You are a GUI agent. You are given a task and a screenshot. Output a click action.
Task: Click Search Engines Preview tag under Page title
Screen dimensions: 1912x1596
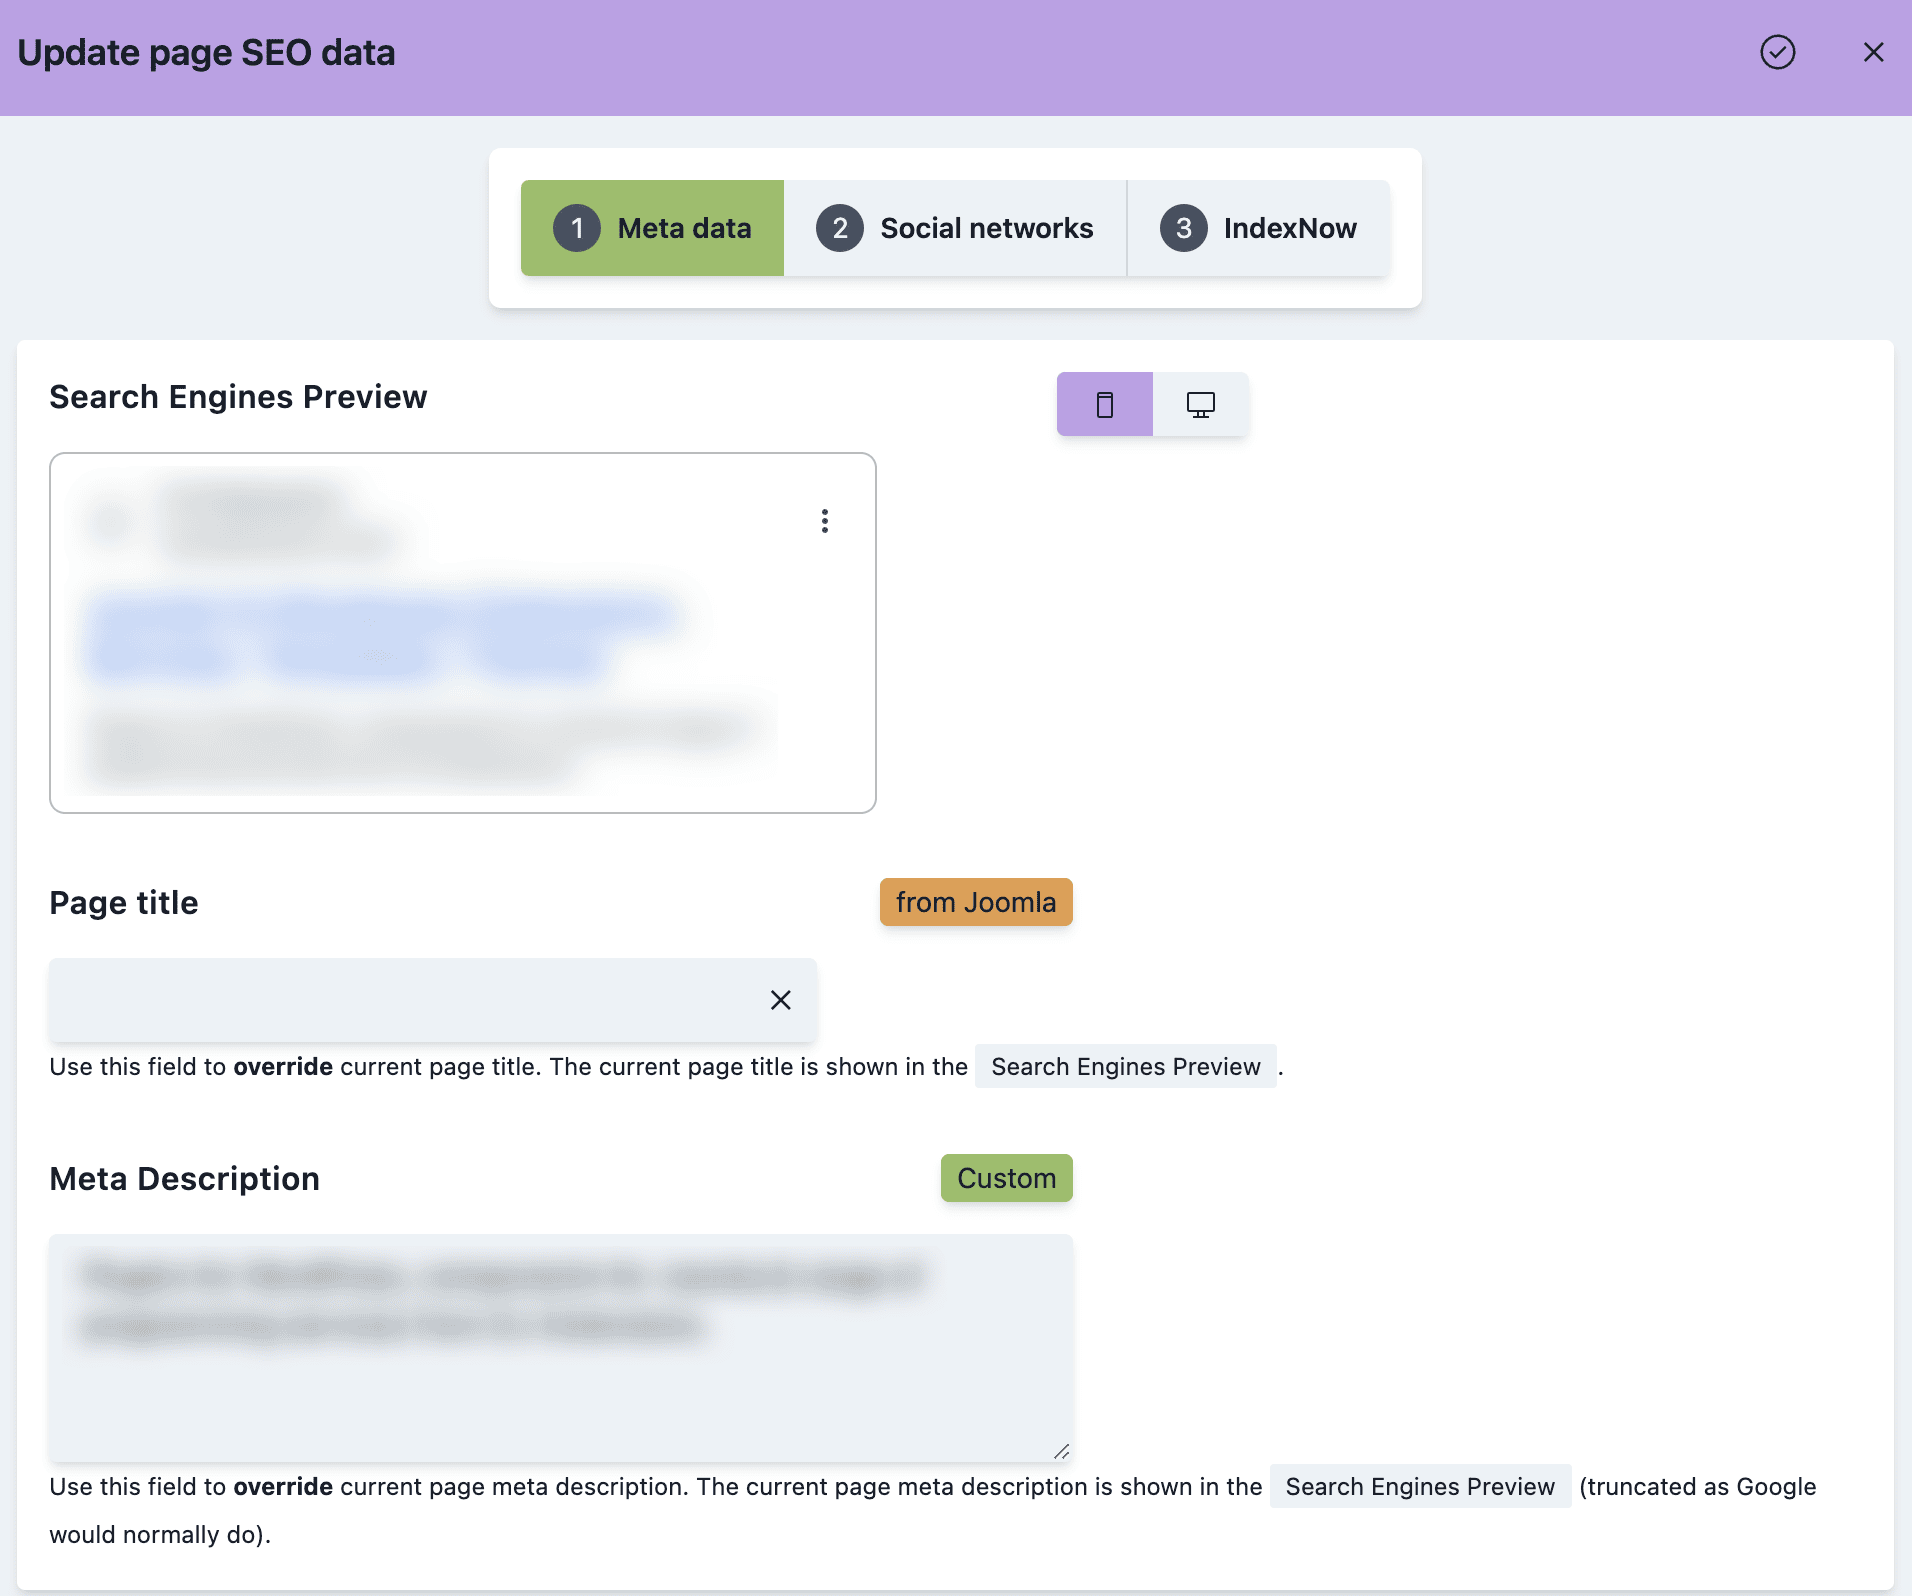(x=1125, y=1067)
